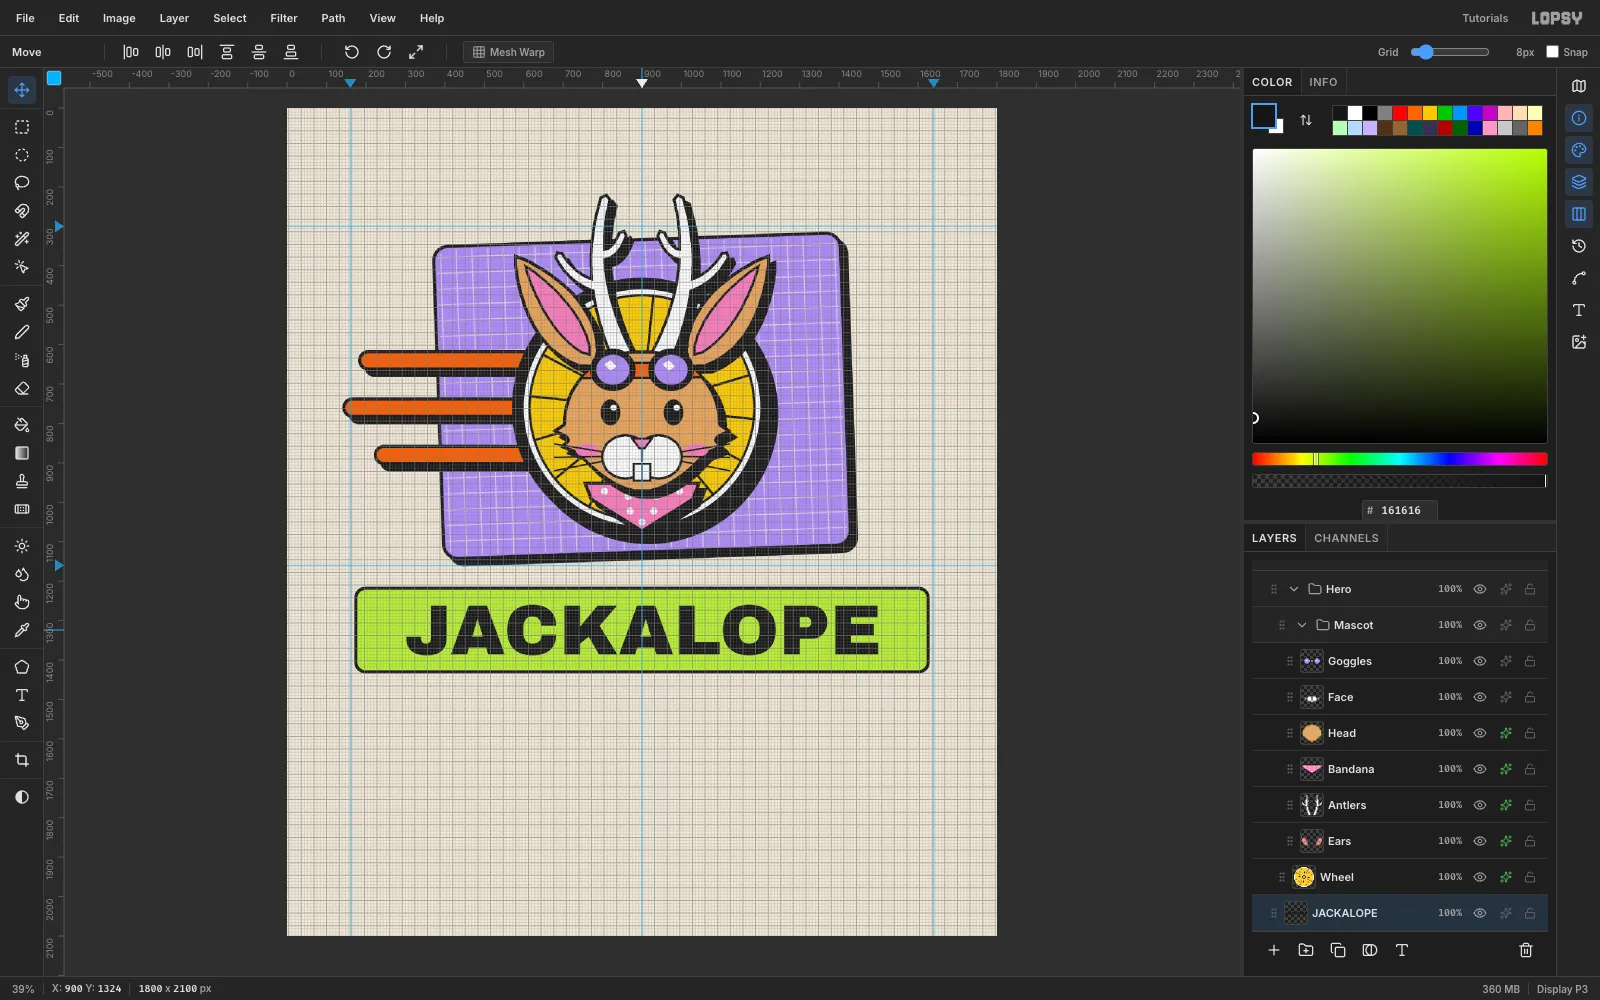Click the Mesh Warp button
Screen dimensions: 1600x1000
pos(509,52)
